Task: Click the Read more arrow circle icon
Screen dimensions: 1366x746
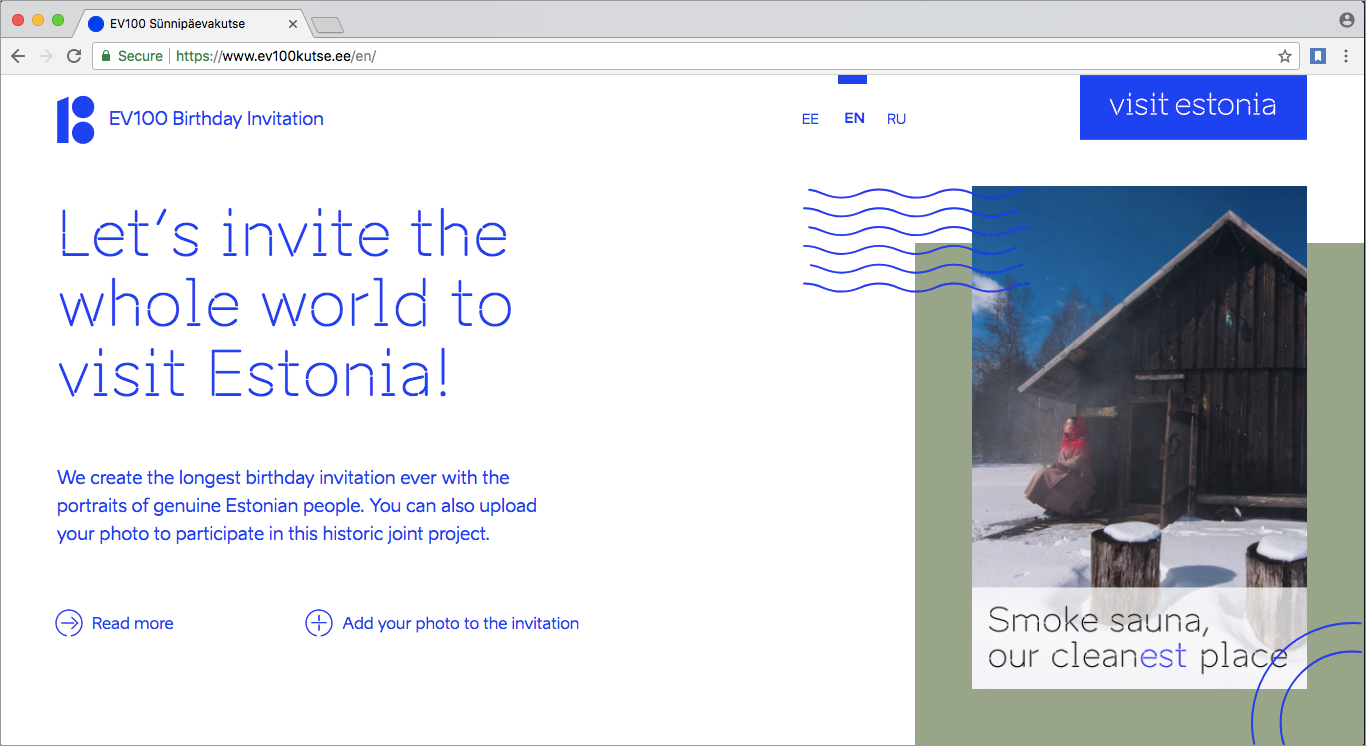Action: (x=69, y=623)
